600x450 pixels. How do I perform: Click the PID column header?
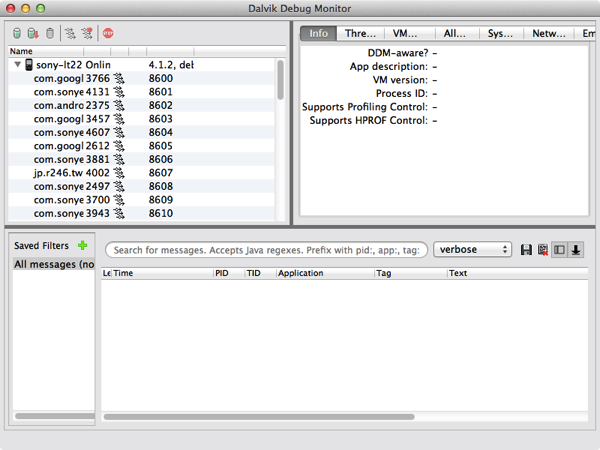coord(229,273)
